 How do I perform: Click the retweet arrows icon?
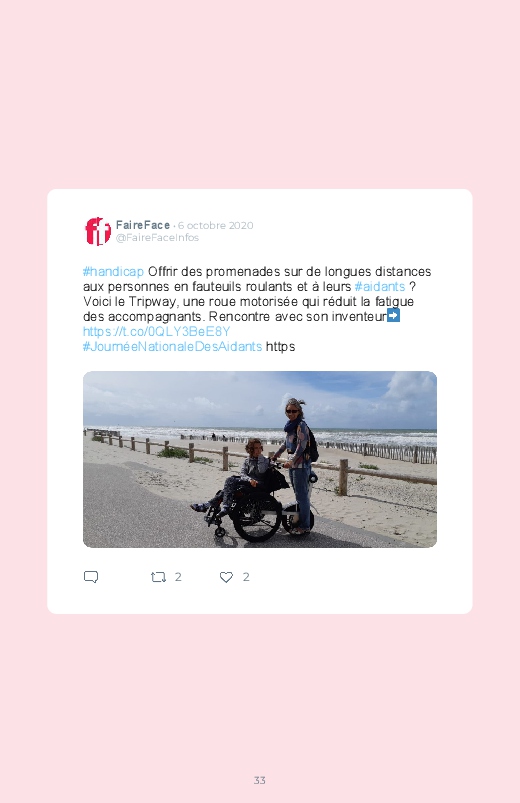tap(158, 577)
